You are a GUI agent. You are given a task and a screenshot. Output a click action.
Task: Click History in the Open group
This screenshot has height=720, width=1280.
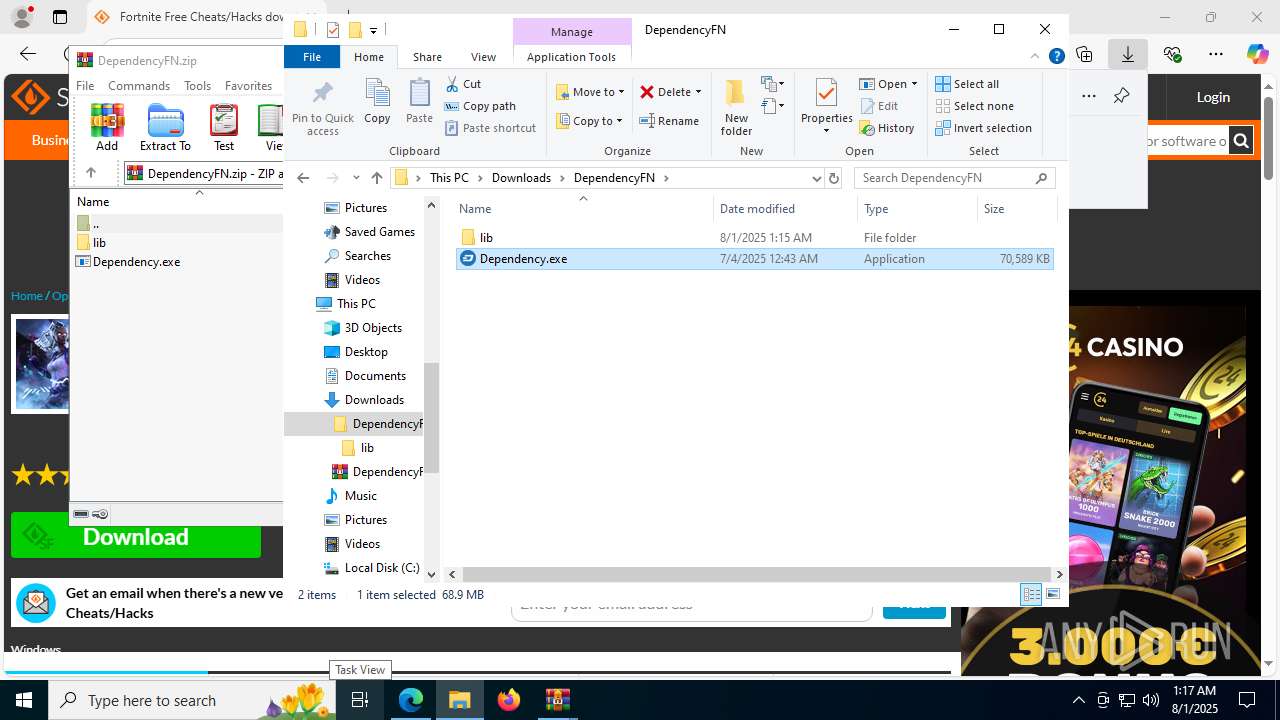click(887, 128)
